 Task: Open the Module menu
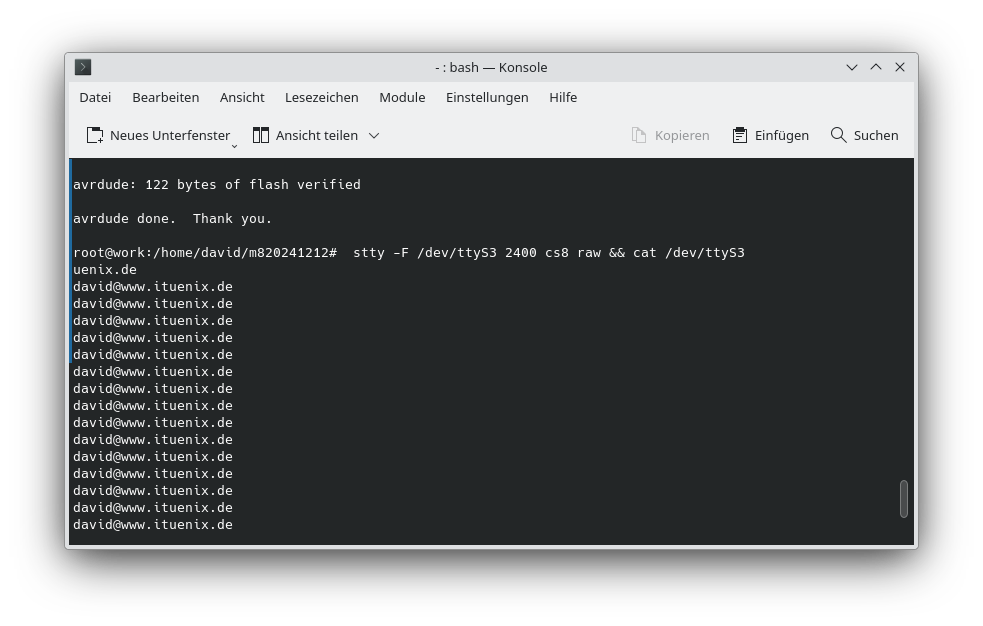point(402,97)
